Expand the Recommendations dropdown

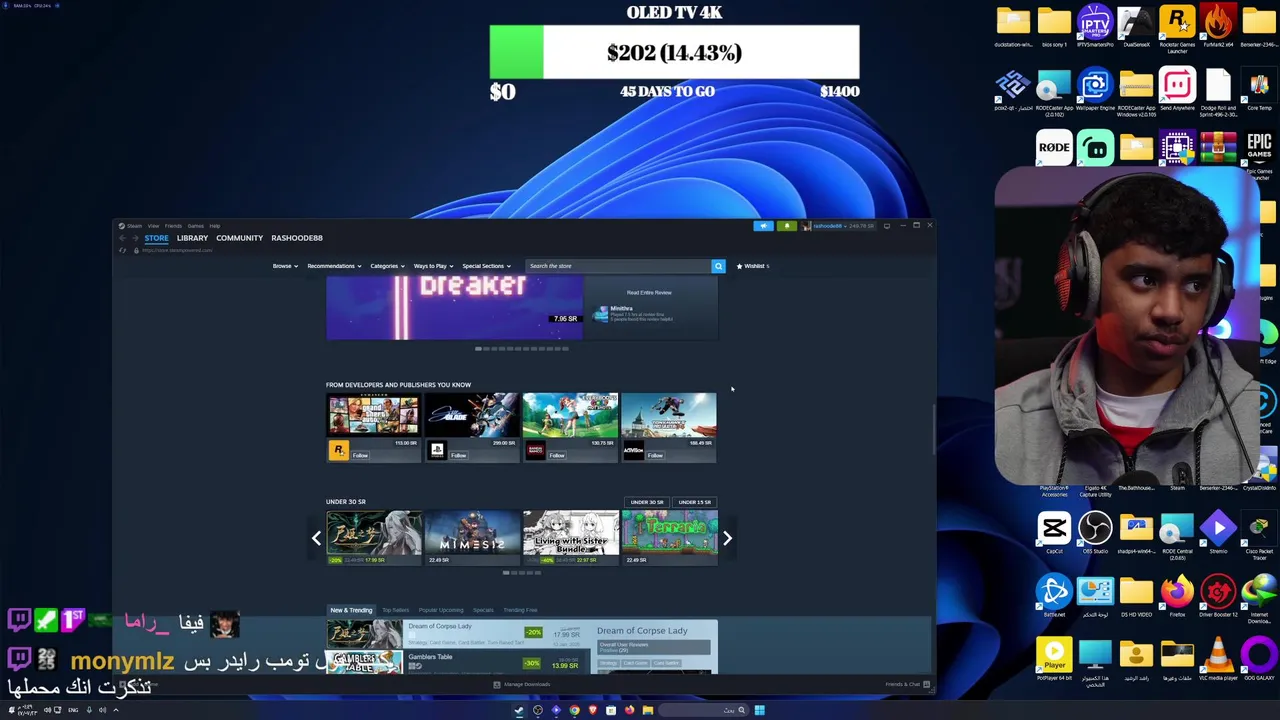coord(334,266)
